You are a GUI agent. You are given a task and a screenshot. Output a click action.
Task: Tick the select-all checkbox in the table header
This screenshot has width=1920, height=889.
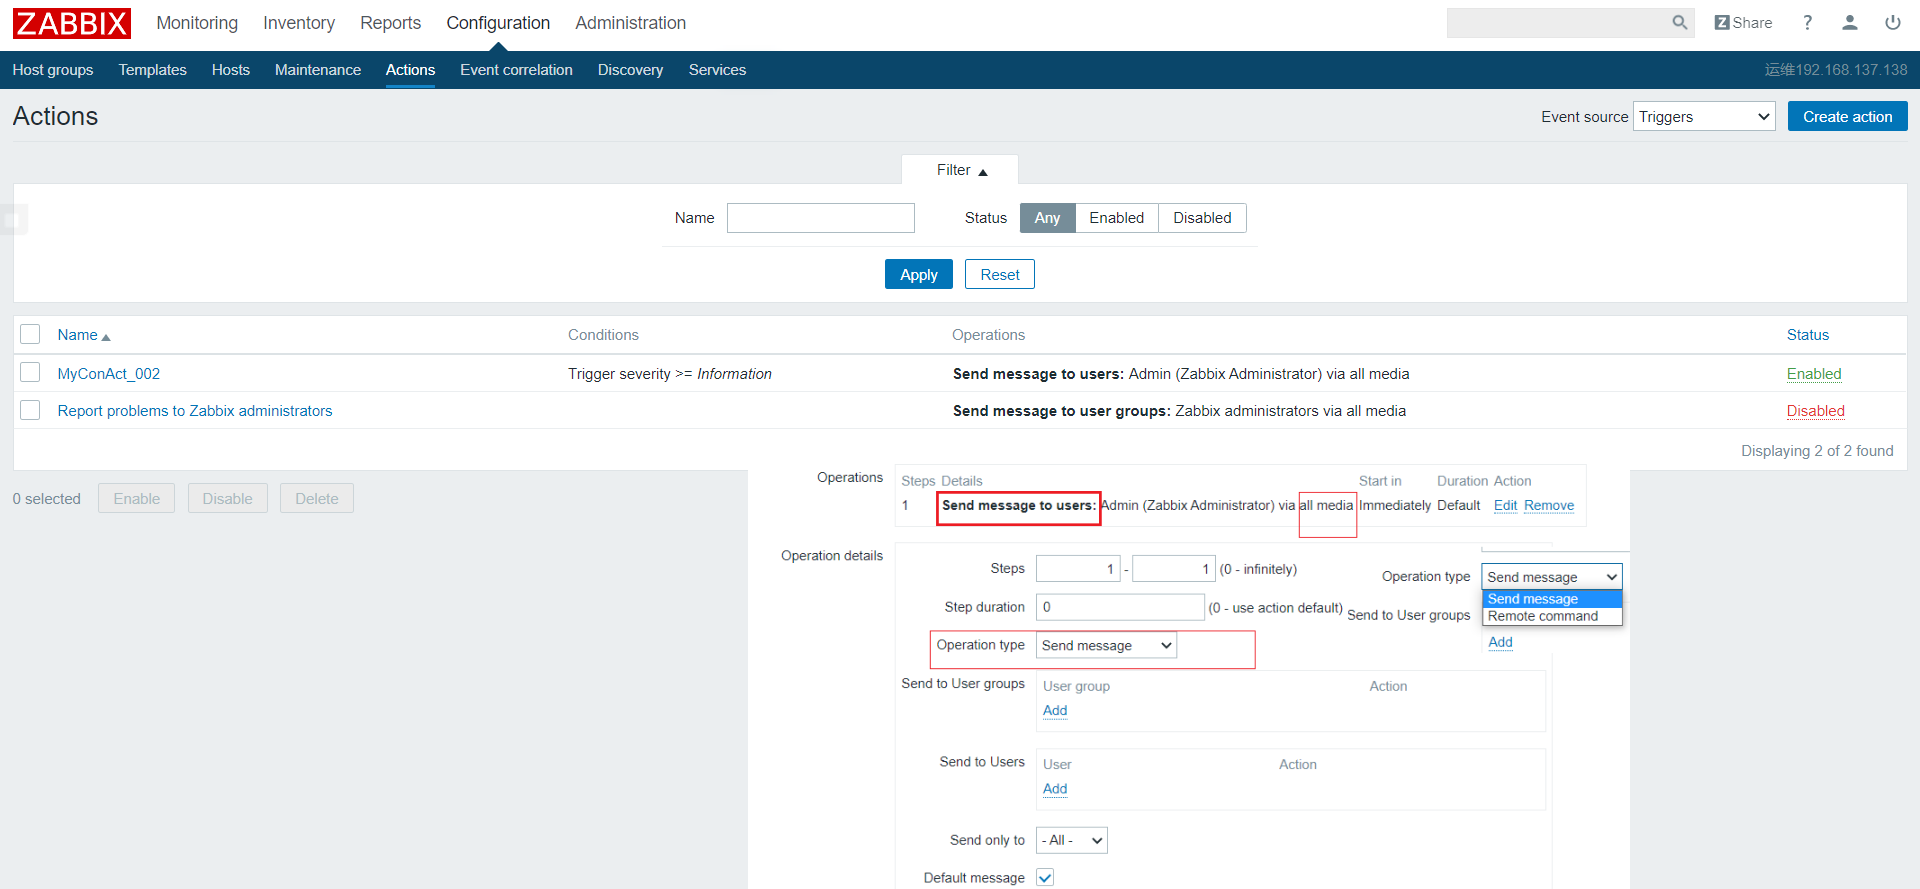[x=30, y=334]
